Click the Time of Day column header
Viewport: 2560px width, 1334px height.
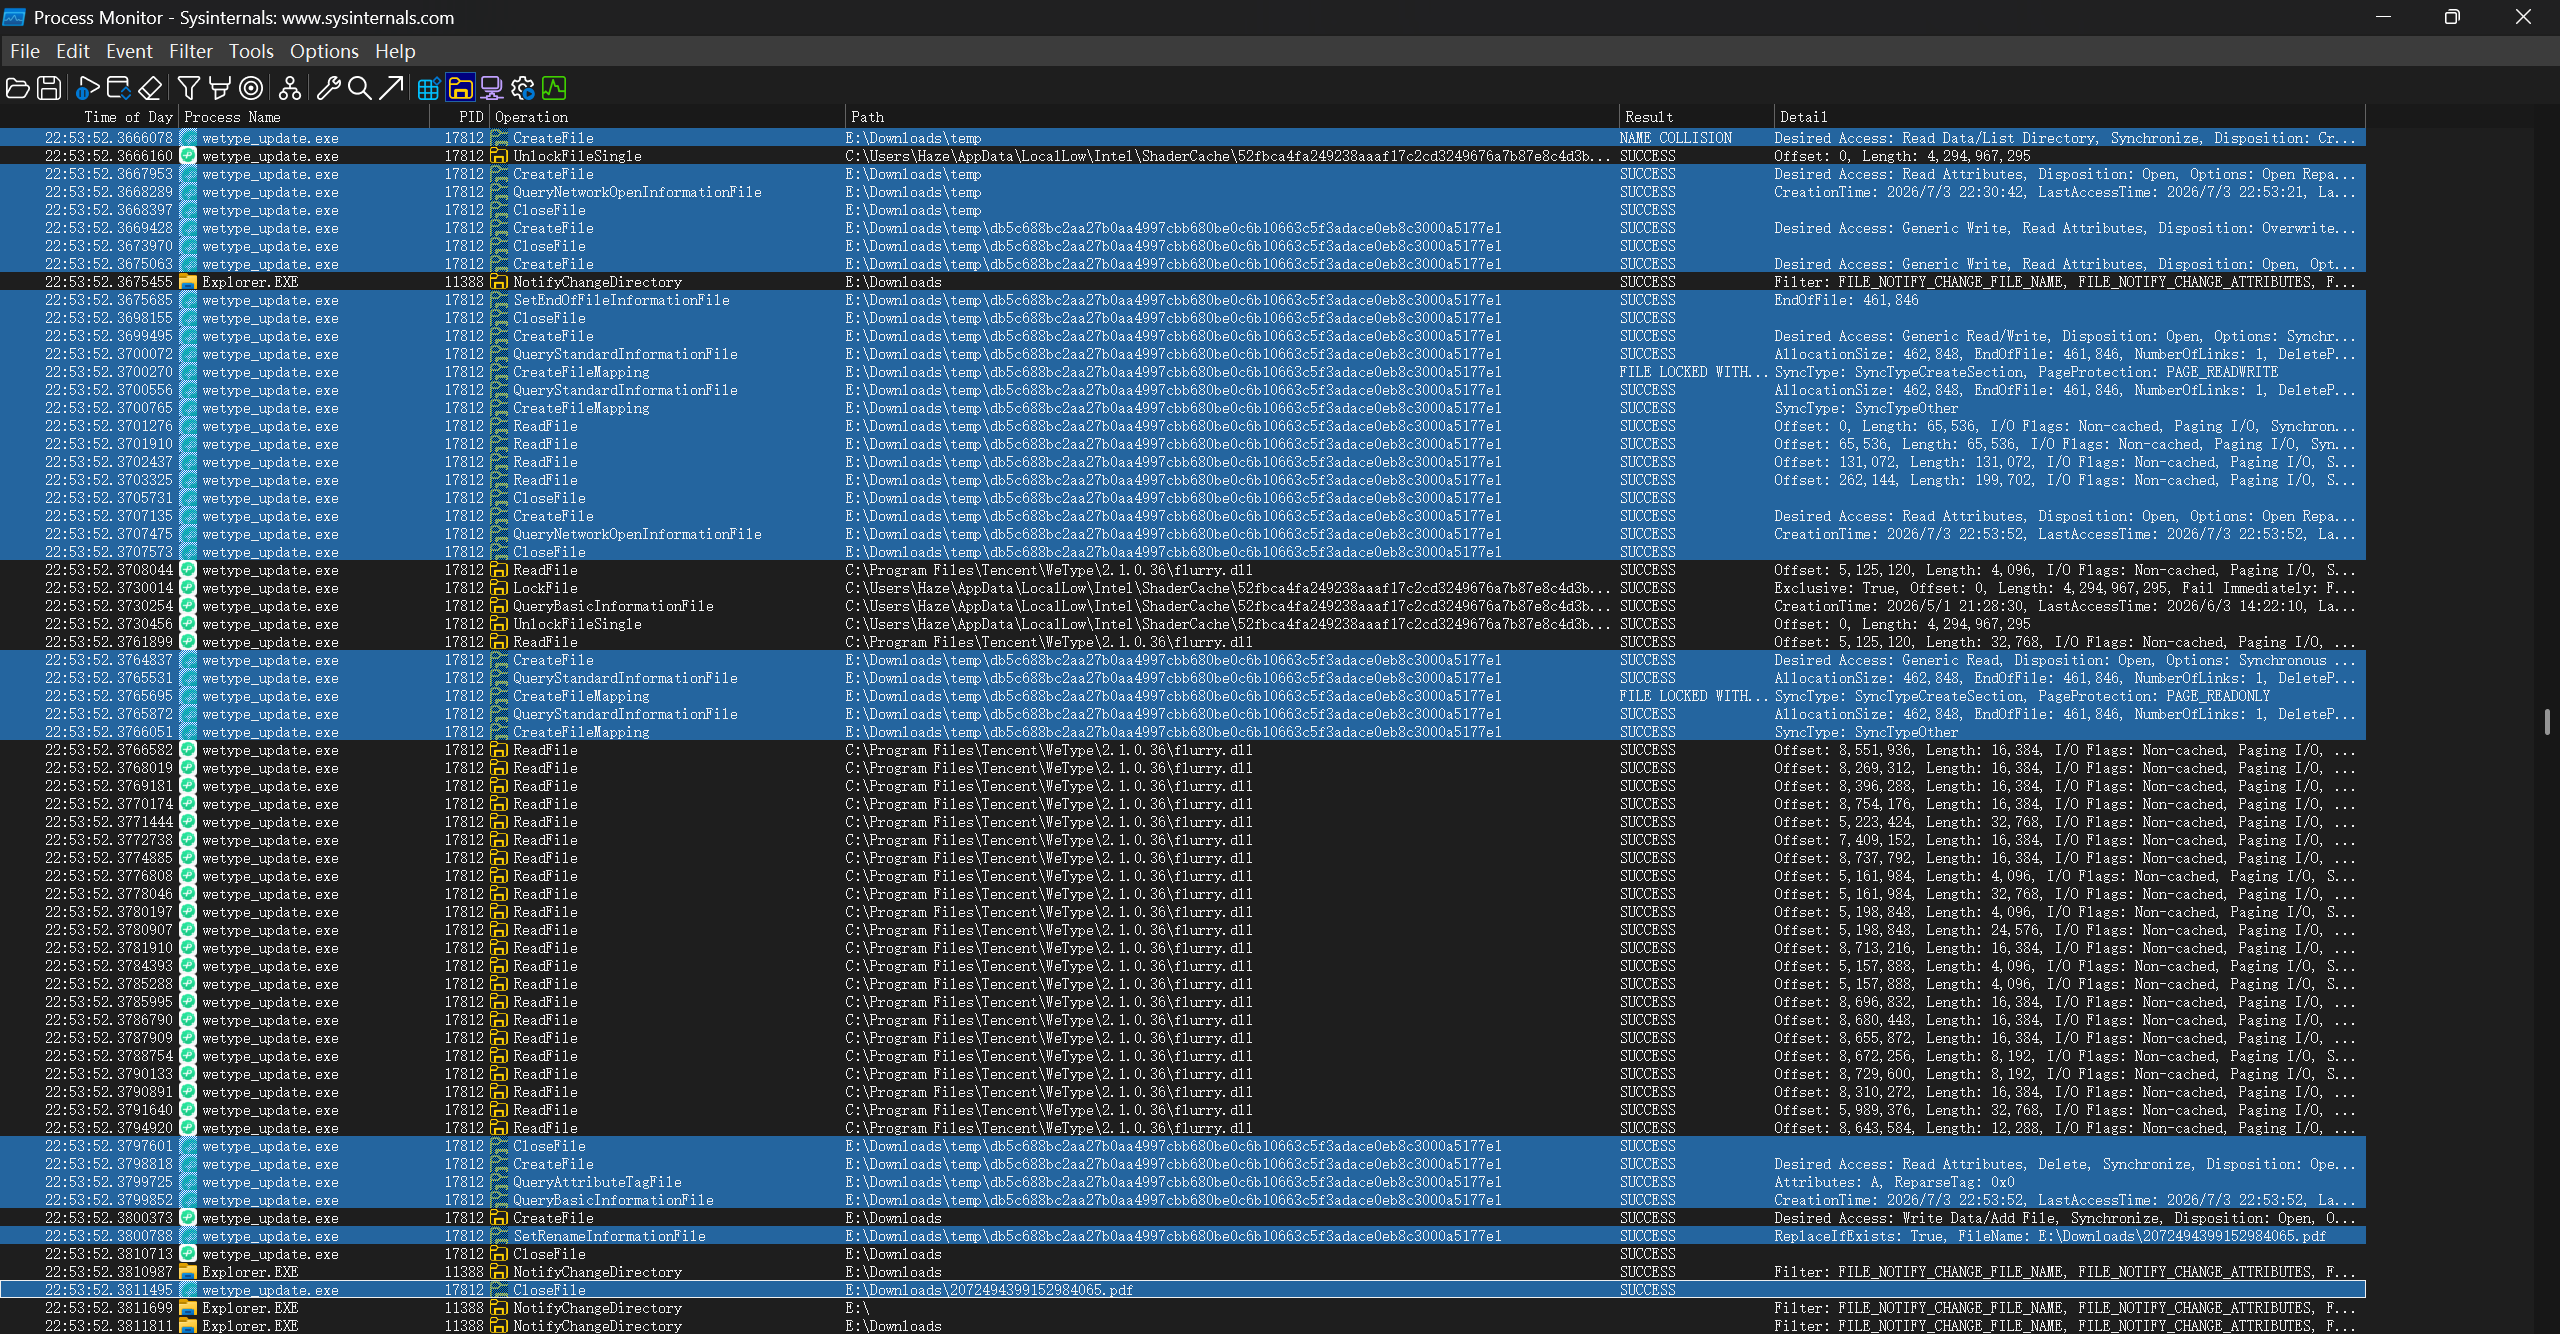[x=89, y=117]
